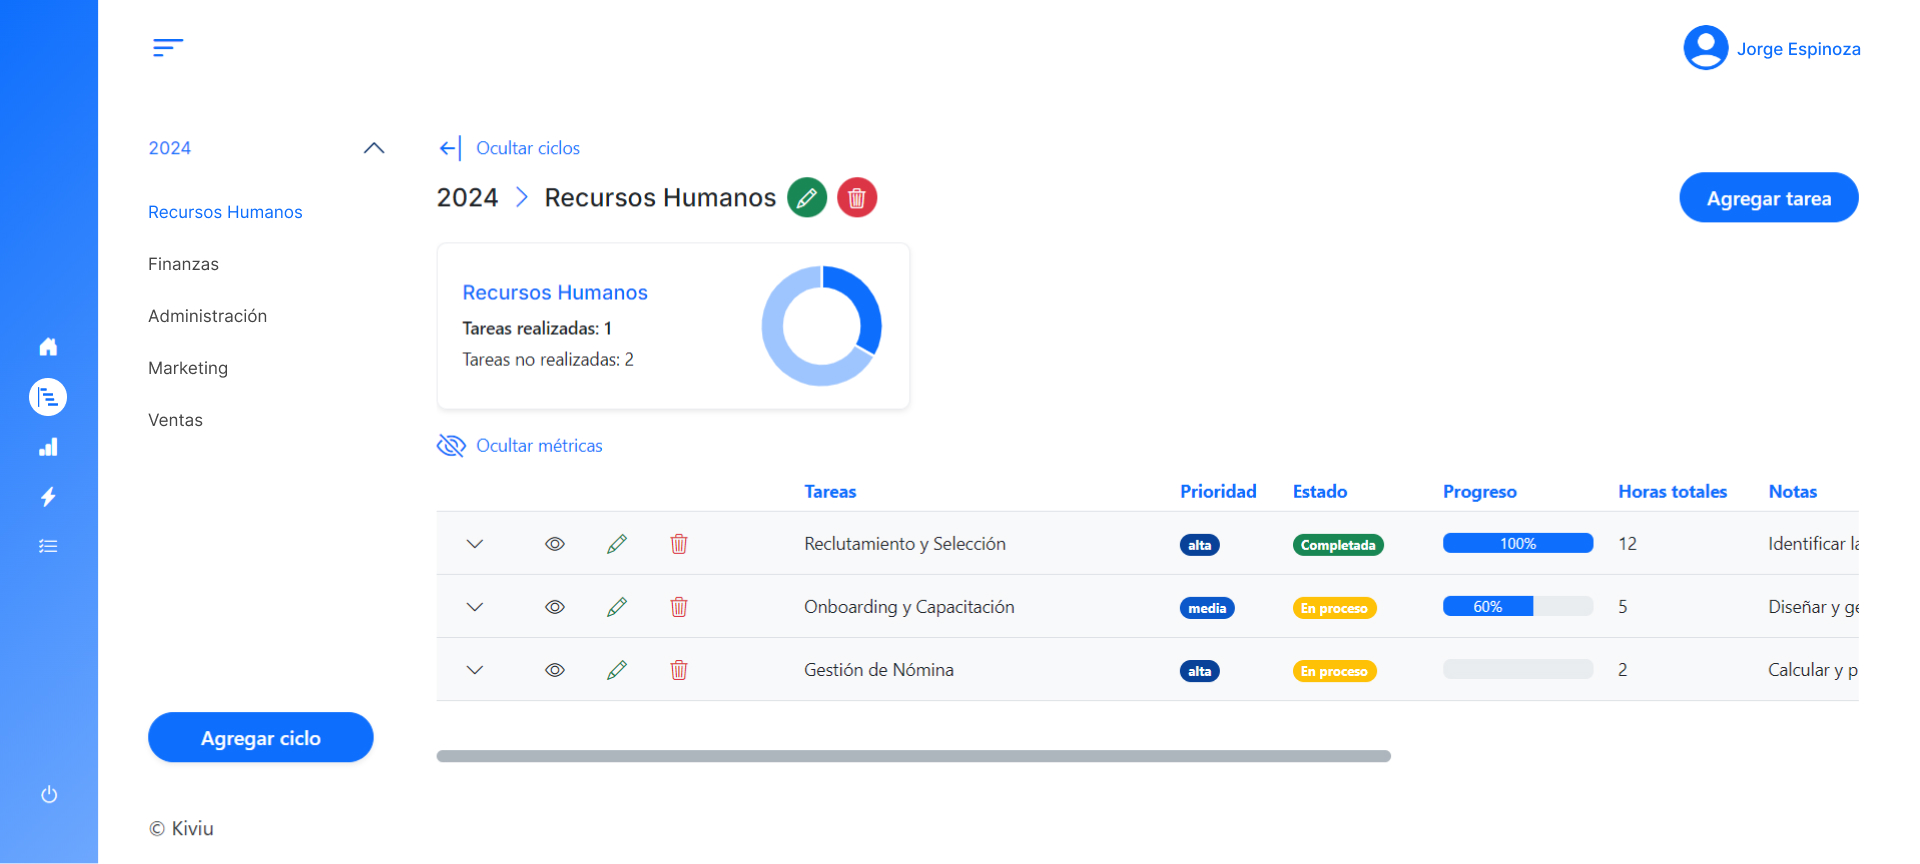Delete the Gestión de Nómina task
1920x864 pixels.
pos(679,670)
